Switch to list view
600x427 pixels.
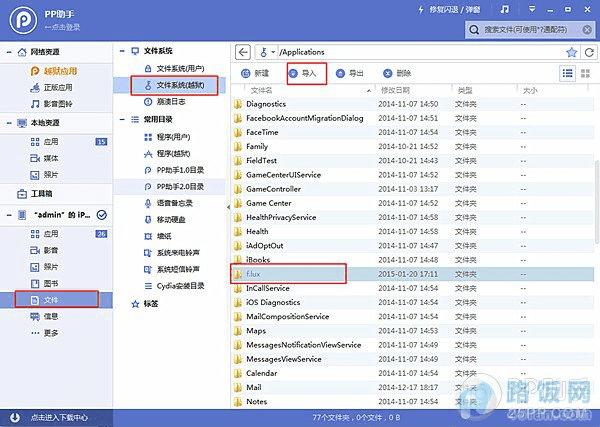pos(567,73)
